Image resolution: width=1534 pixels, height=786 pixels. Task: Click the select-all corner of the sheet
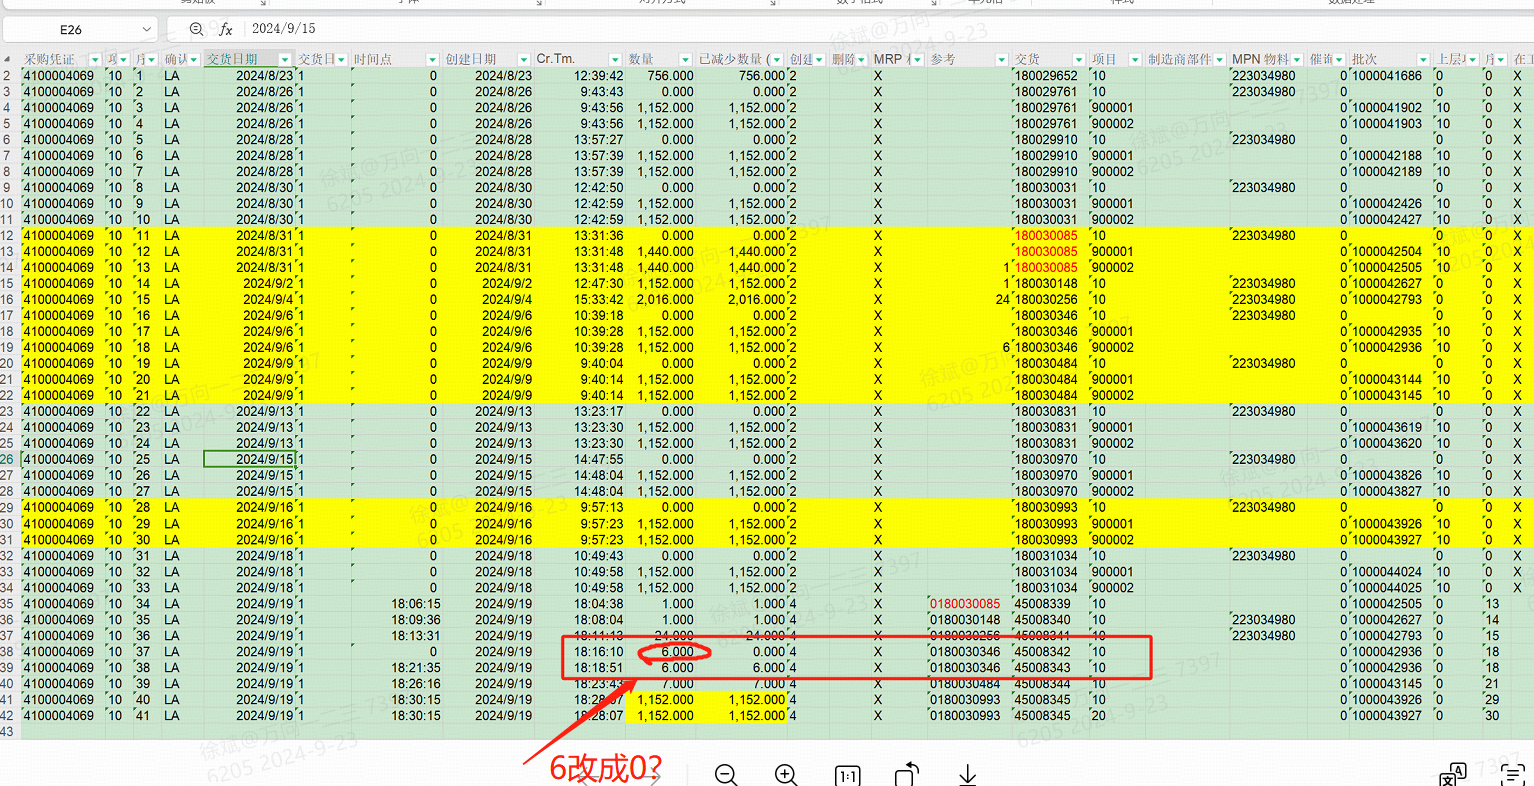click(x=9, y=59)
